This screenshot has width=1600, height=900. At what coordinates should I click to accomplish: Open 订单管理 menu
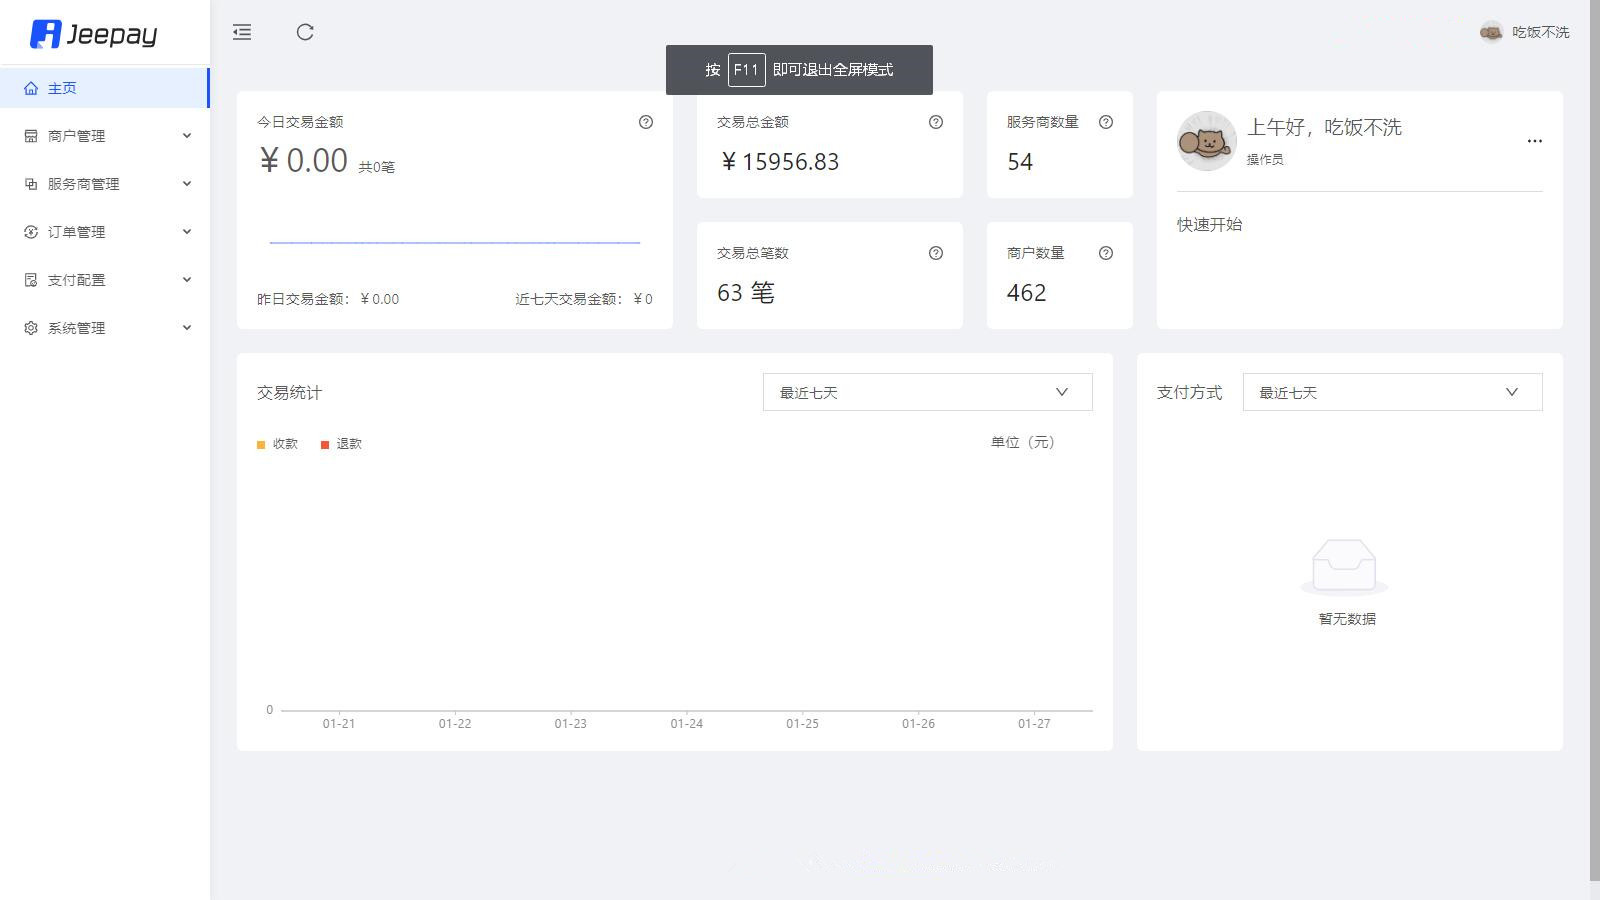(105, 232)
